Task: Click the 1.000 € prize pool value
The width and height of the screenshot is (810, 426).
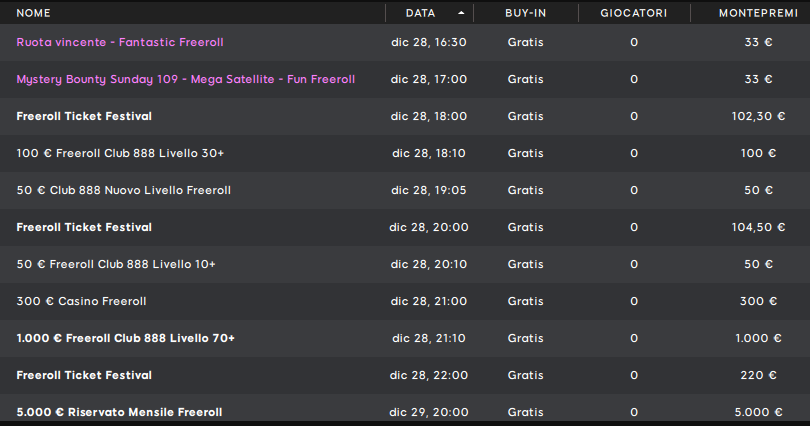Action: (x=758, y=338)
